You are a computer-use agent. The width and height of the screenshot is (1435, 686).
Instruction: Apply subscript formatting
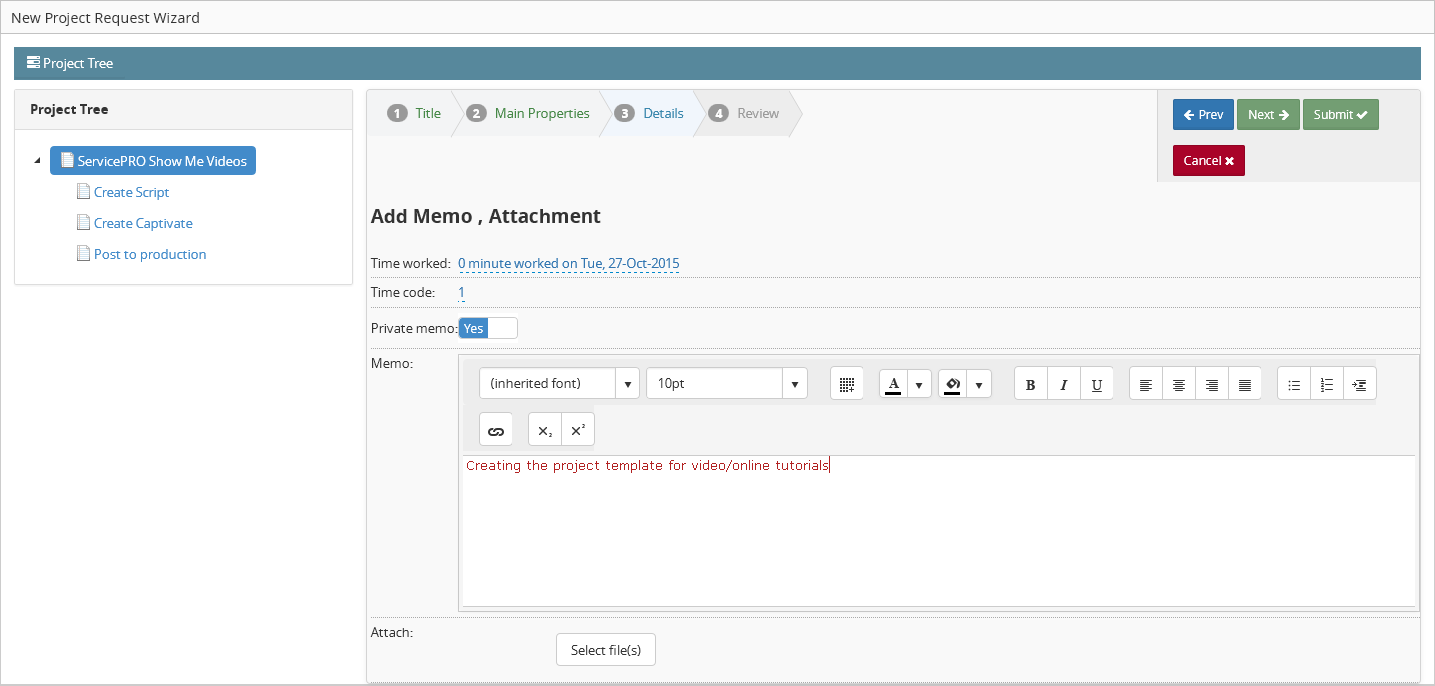(x=545, y=431)
